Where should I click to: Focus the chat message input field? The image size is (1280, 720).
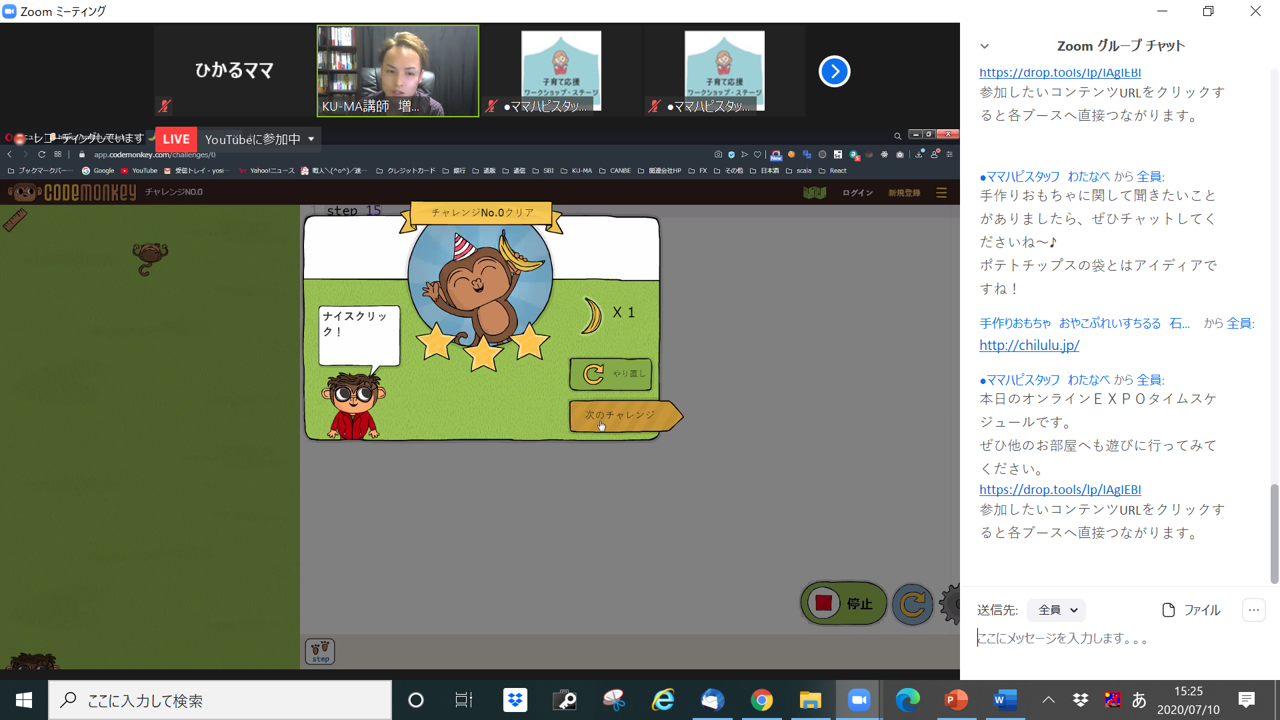(x=1120, y=638)
